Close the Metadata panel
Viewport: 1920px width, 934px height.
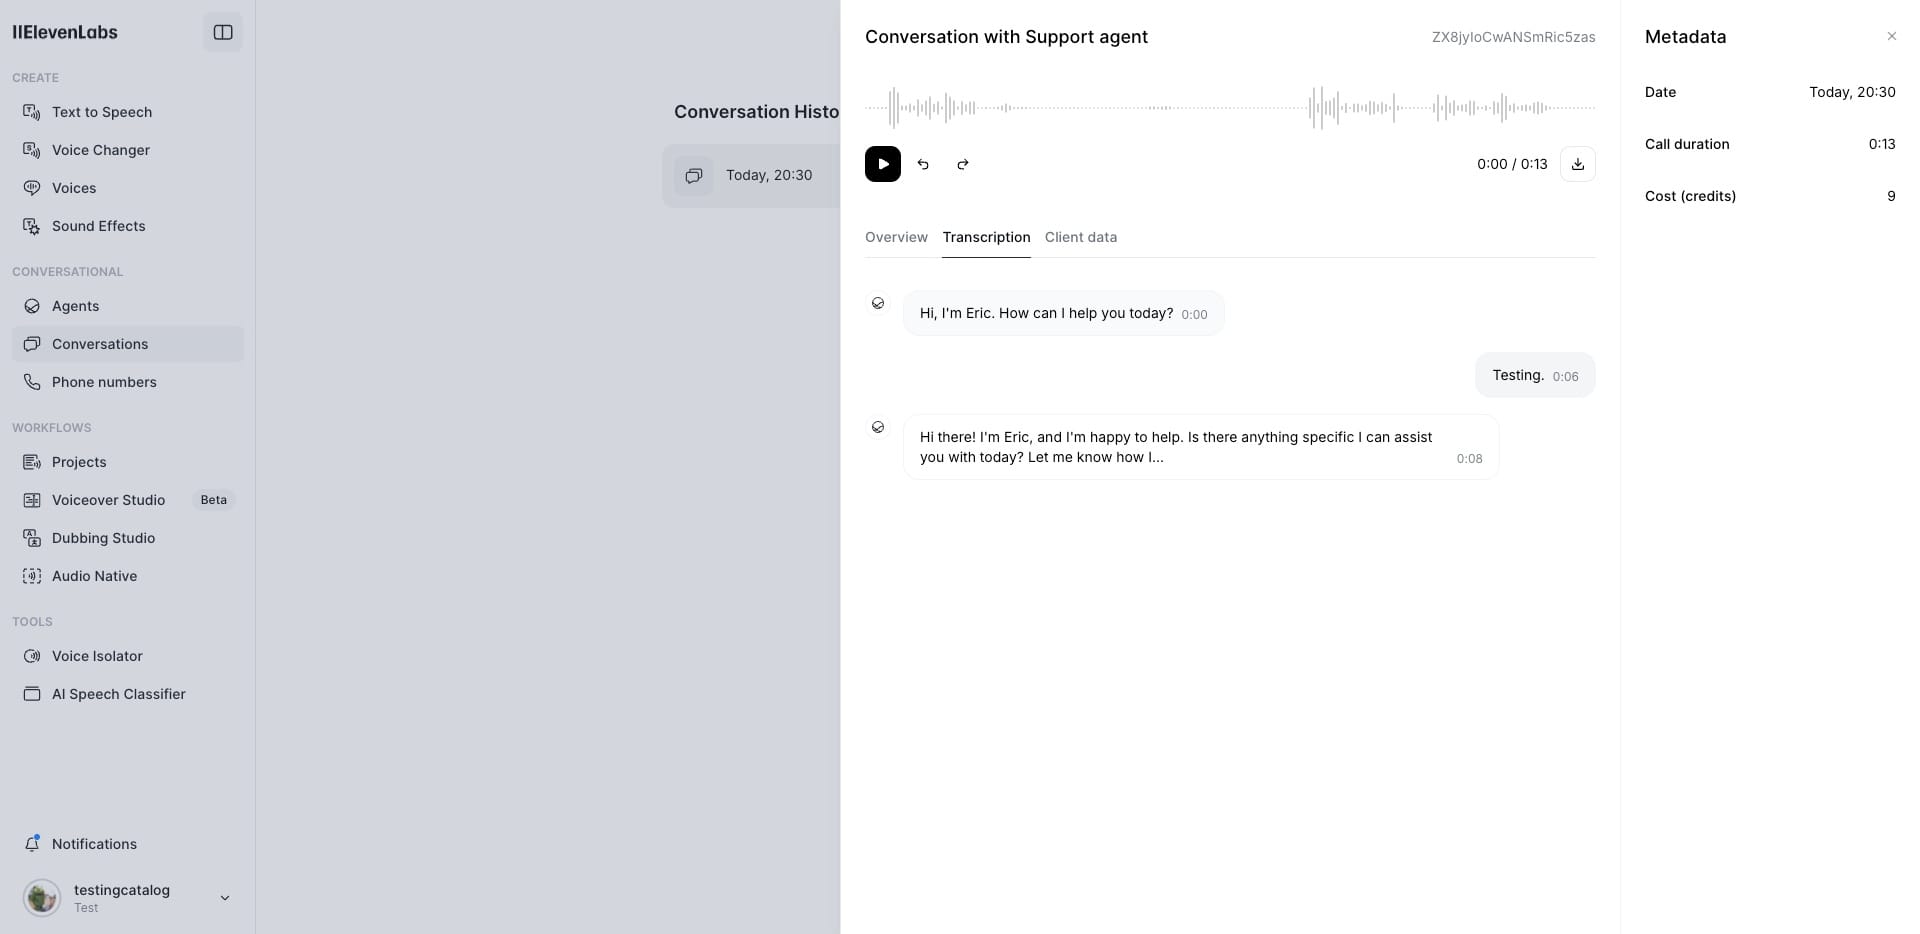click(1891, 36)
